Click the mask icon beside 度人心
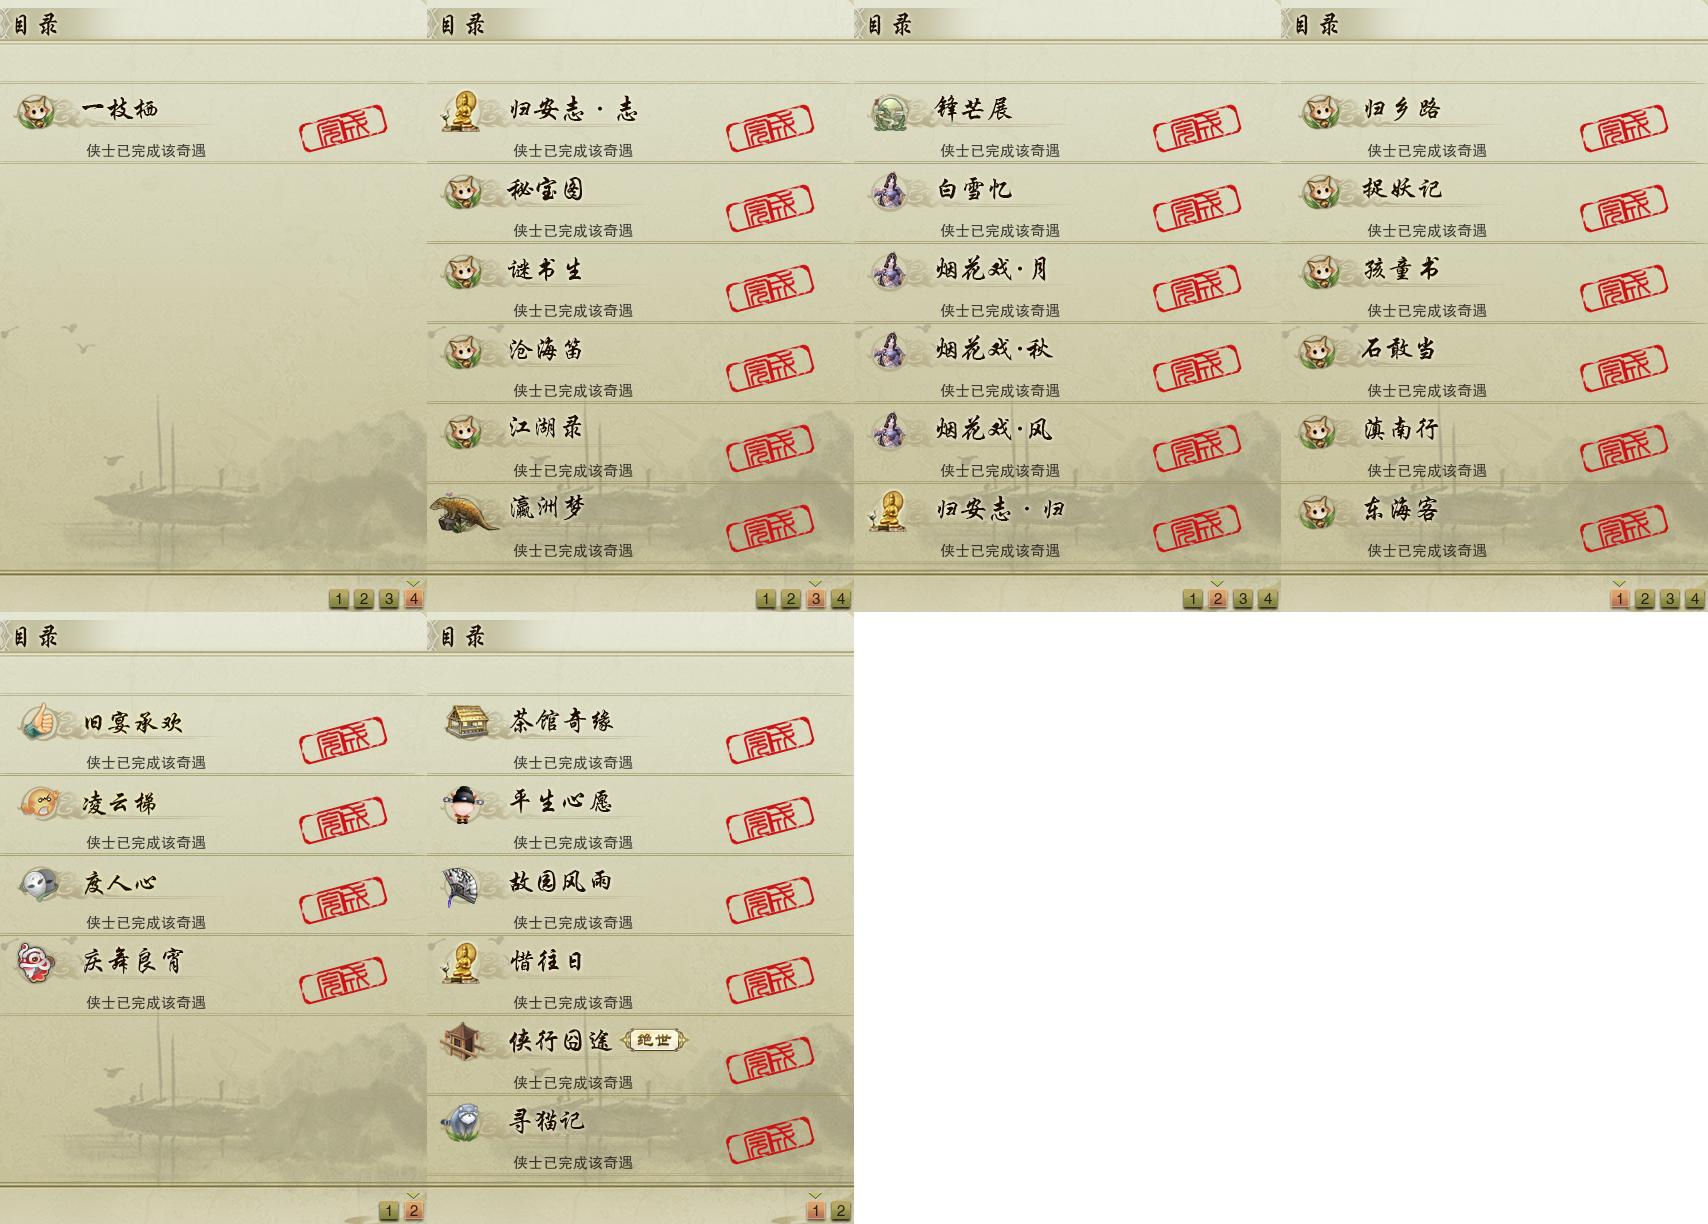The width and height of the screenshot is (1708, 1224). (x=39, y=883)
